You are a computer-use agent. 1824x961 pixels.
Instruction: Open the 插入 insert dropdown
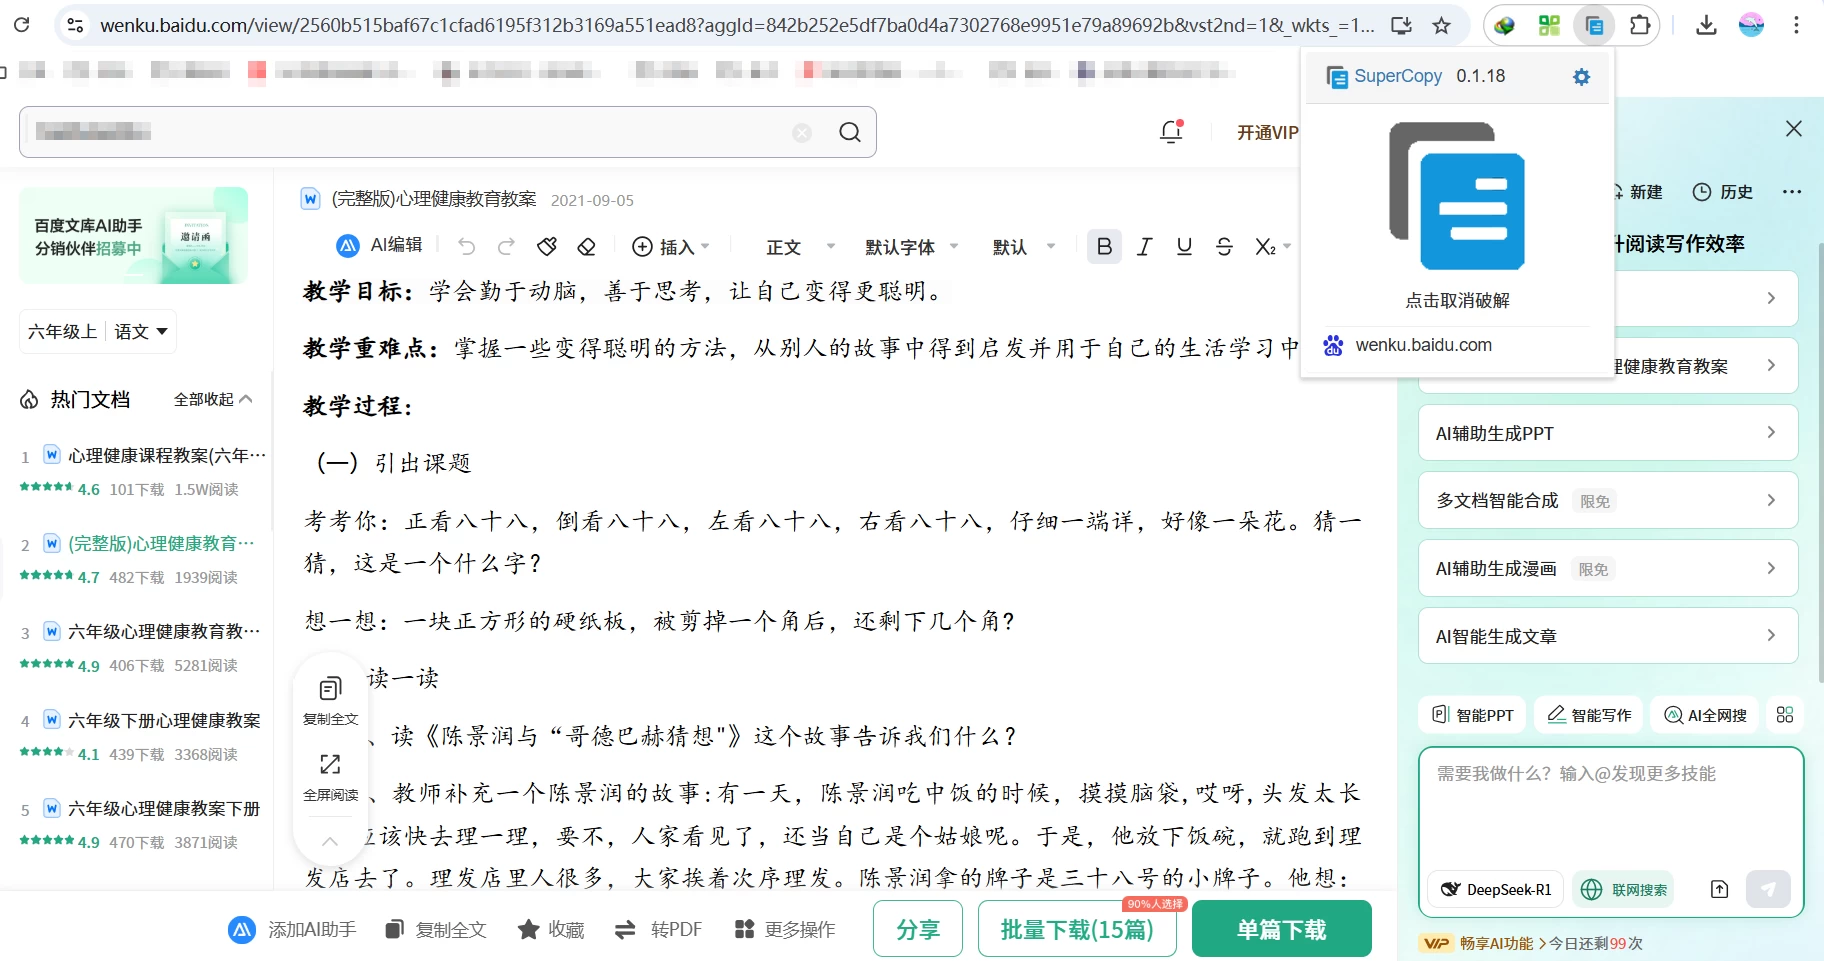click(672, 246)
